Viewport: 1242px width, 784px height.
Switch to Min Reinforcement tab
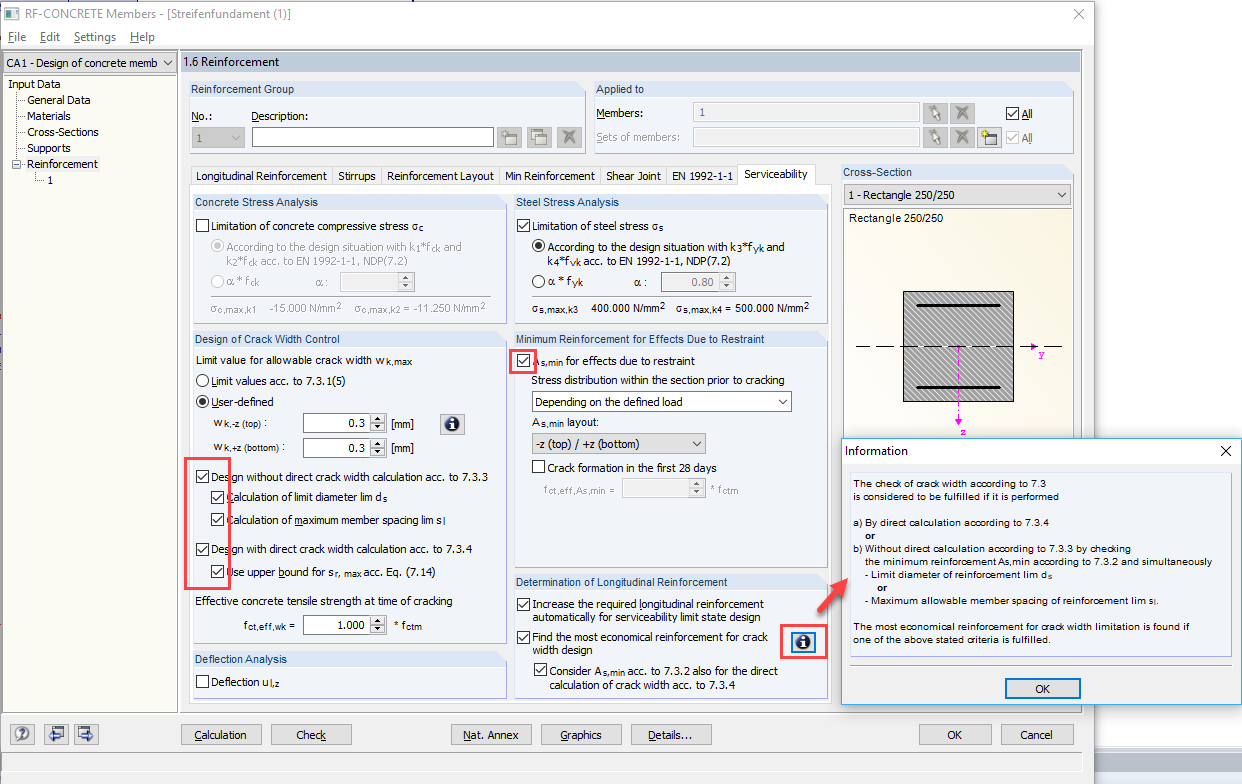[x=549, y=176]
